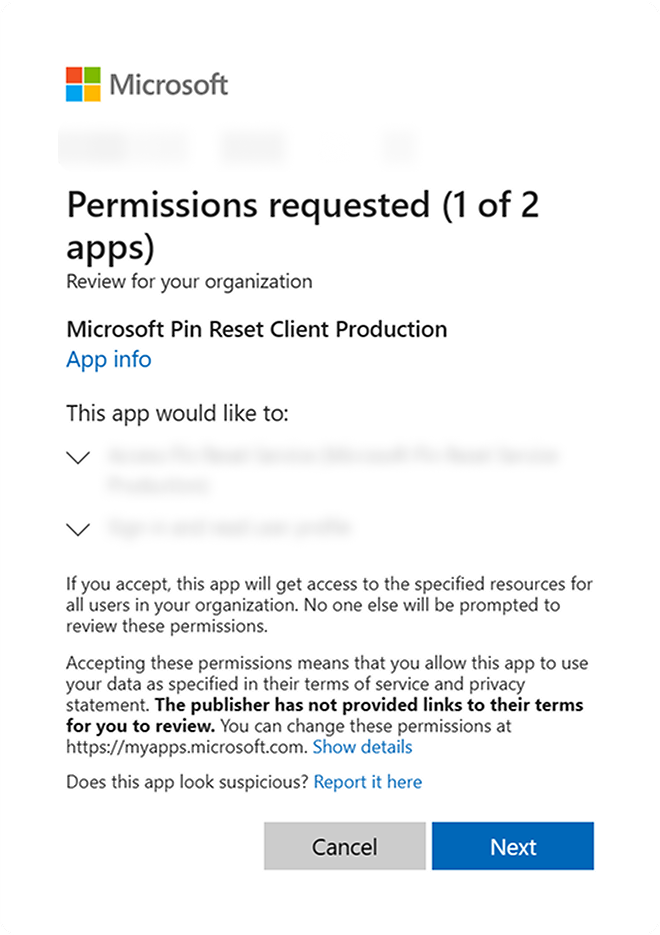
Task: Expand the first permission chevron
Action: pos(78,457)
